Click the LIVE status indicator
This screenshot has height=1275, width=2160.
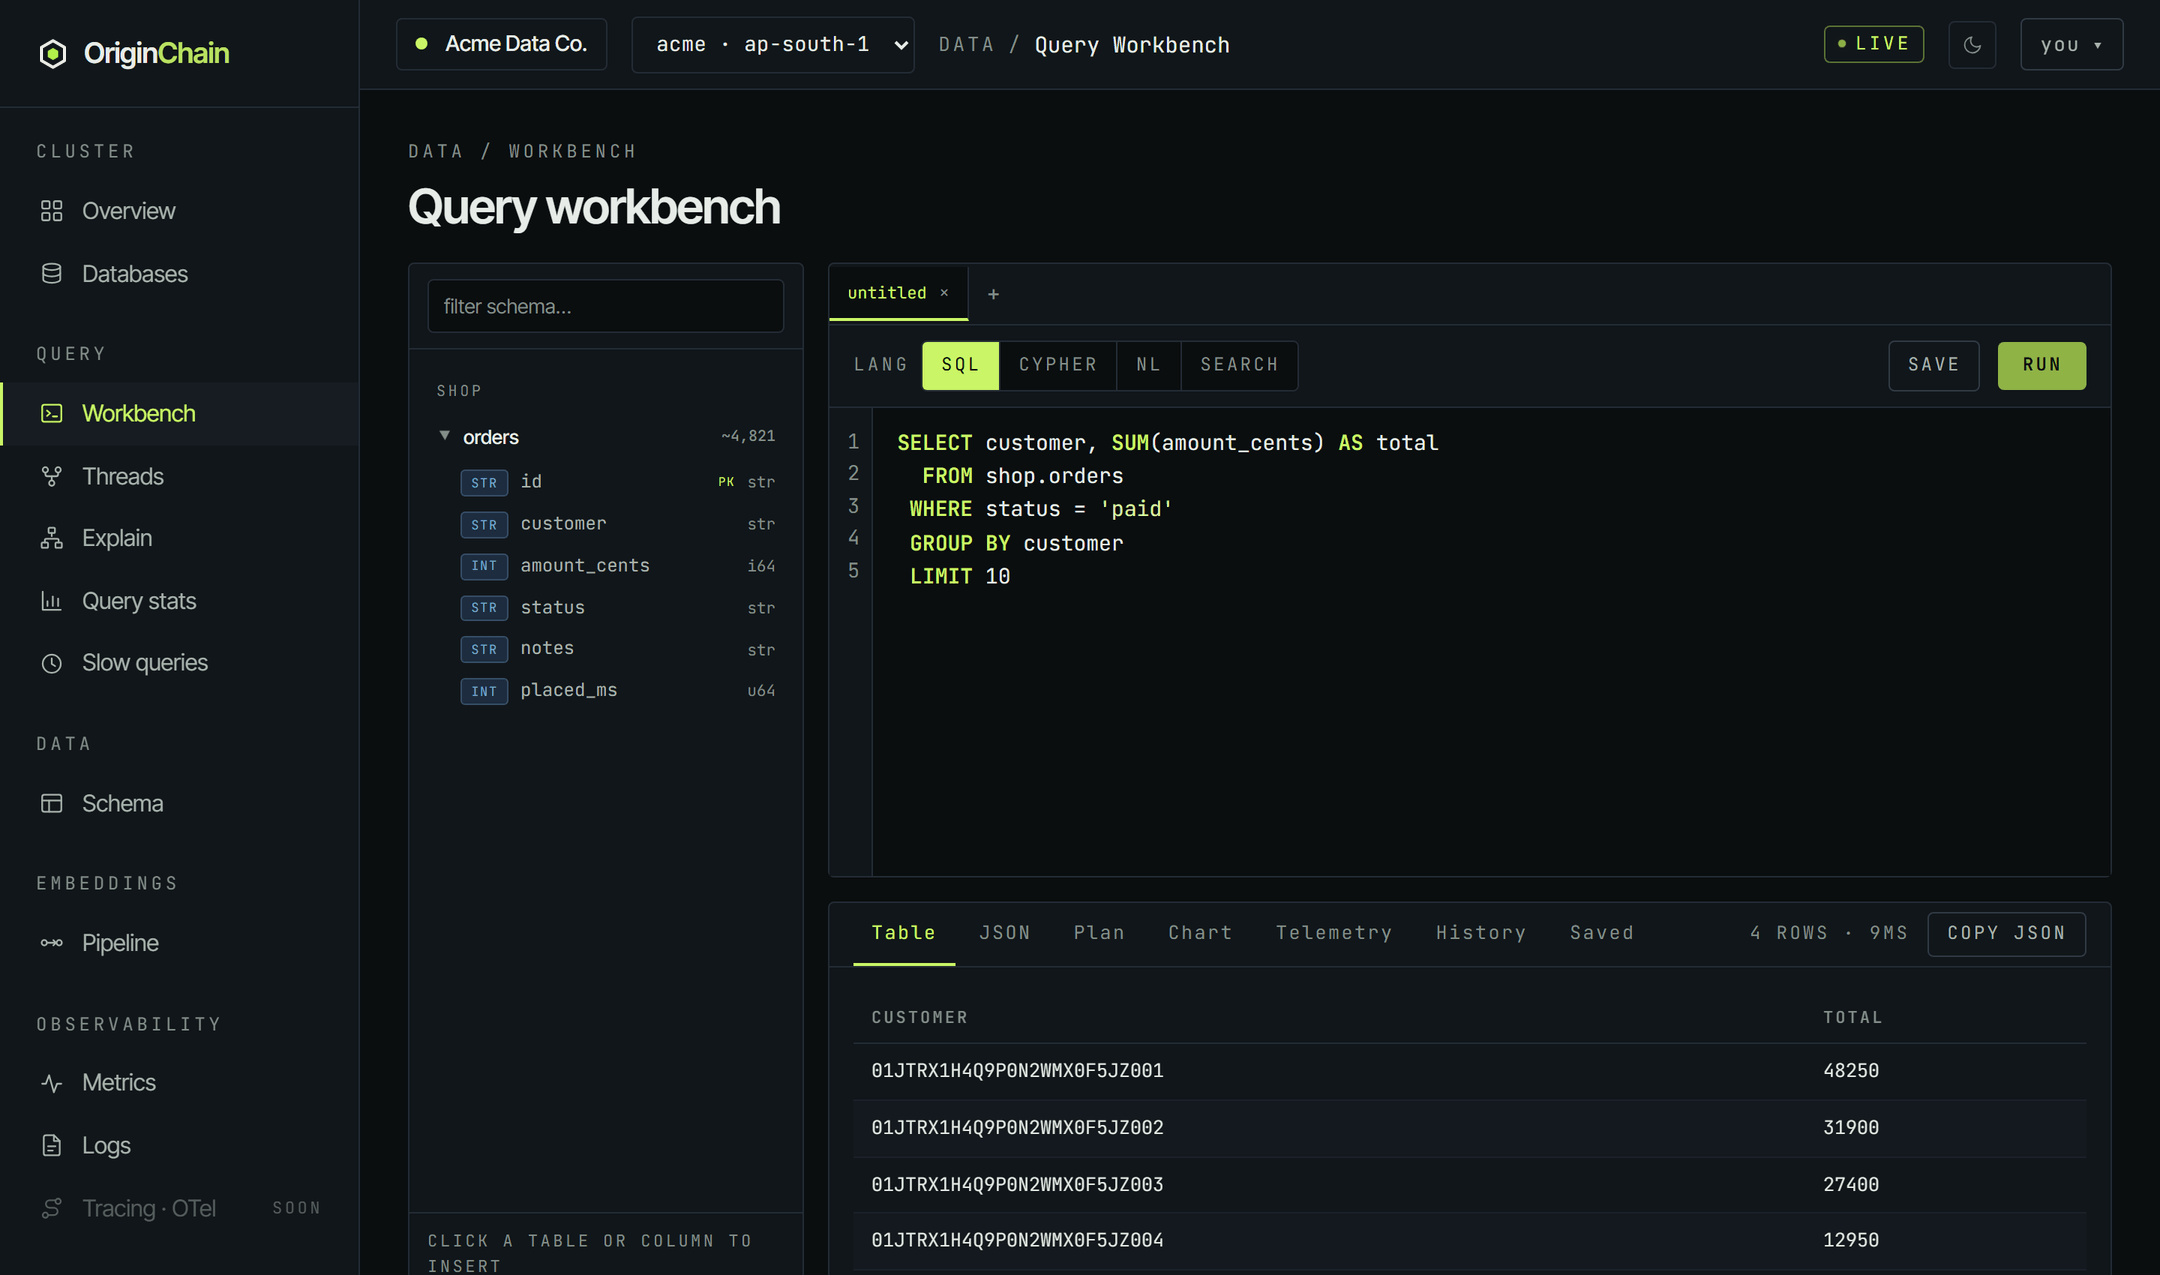(x=1873, y=44)
